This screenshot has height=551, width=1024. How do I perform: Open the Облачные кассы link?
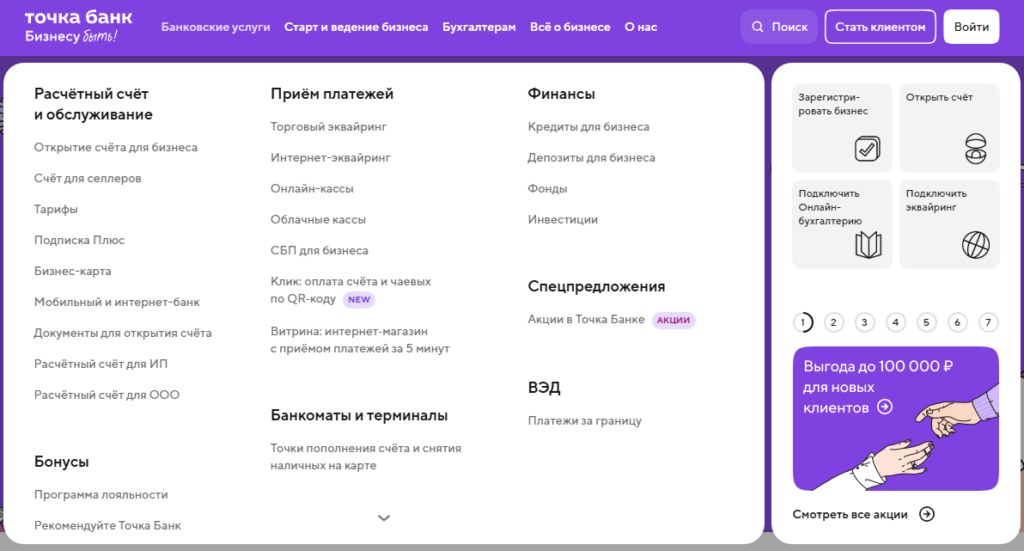click(x=318, y=219)
